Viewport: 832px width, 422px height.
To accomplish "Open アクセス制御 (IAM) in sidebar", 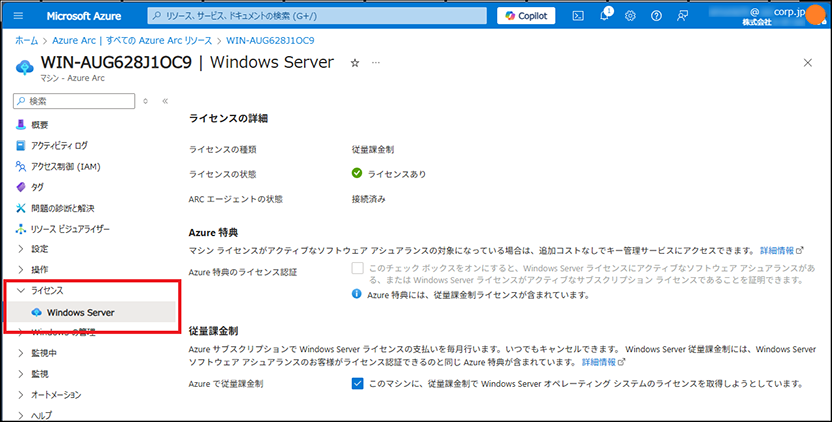I will pos(66,167).
